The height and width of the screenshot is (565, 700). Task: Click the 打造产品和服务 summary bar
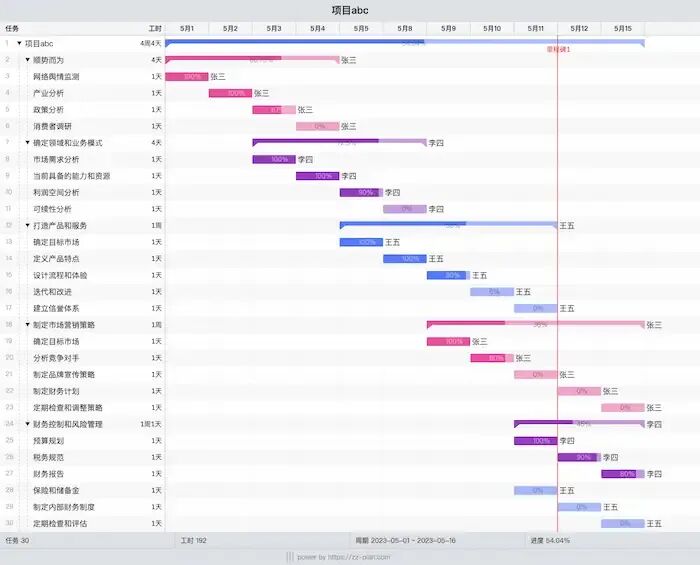pos(449,224)
